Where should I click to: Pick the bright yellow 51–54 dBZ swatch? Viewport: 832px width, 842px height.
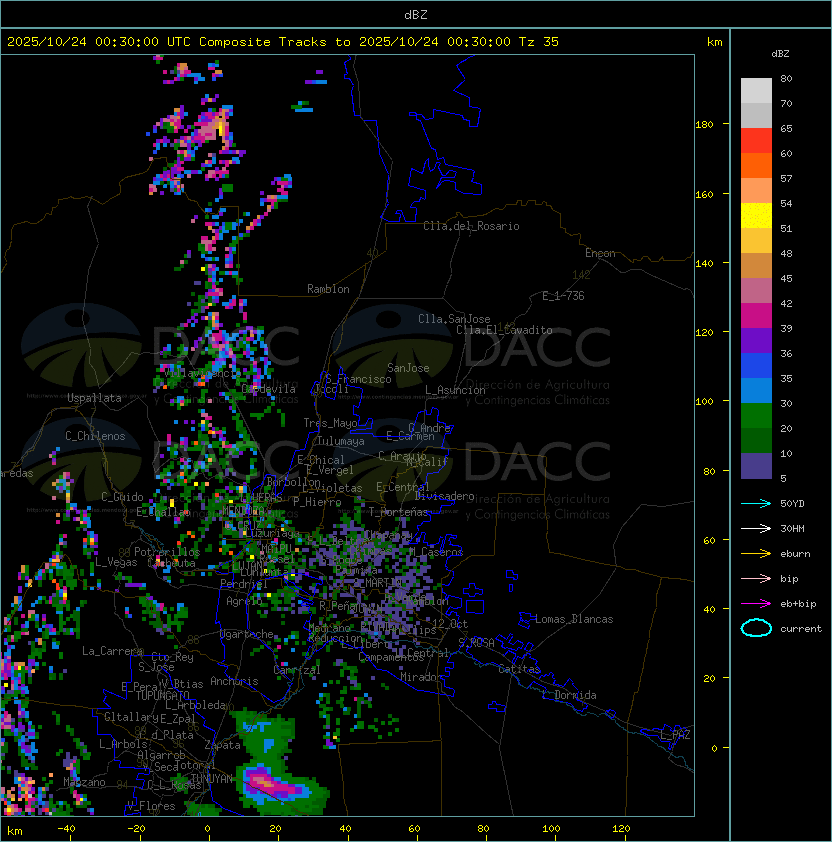point(756,216)
